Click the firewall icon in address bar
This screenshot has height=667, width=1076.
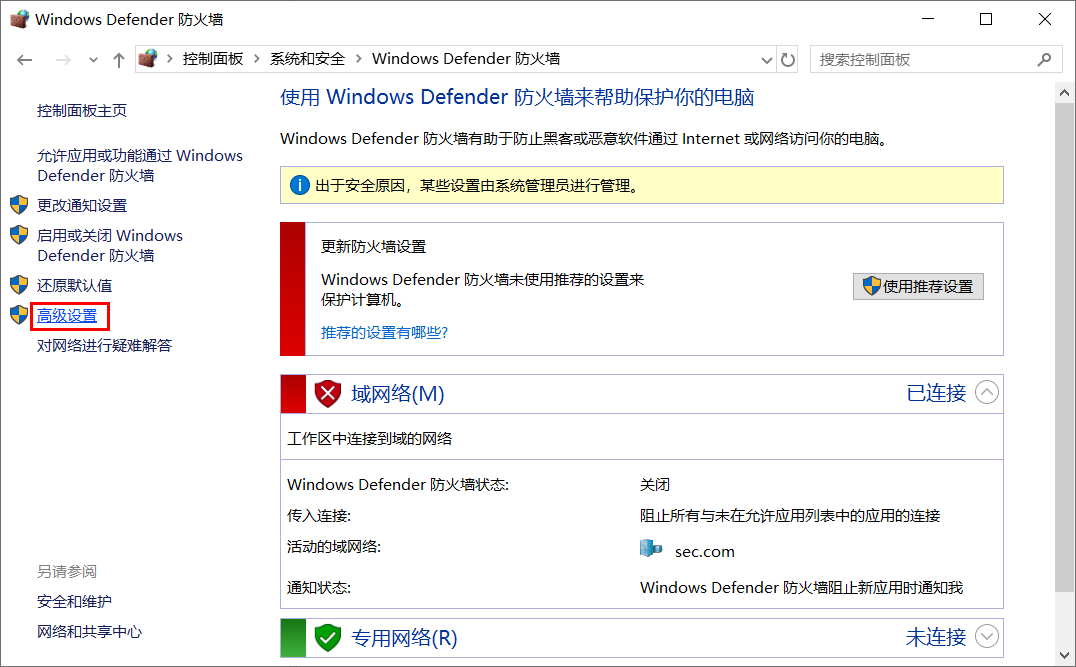[x=148, y=59]
